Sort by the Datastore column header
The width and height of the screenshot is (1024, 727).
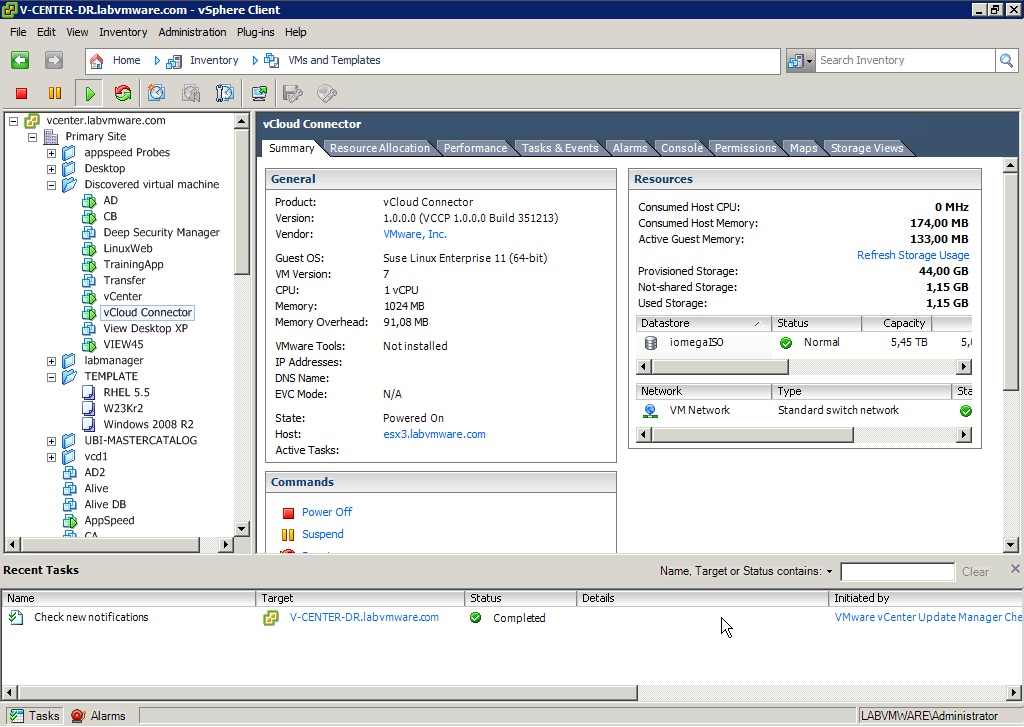703,323
